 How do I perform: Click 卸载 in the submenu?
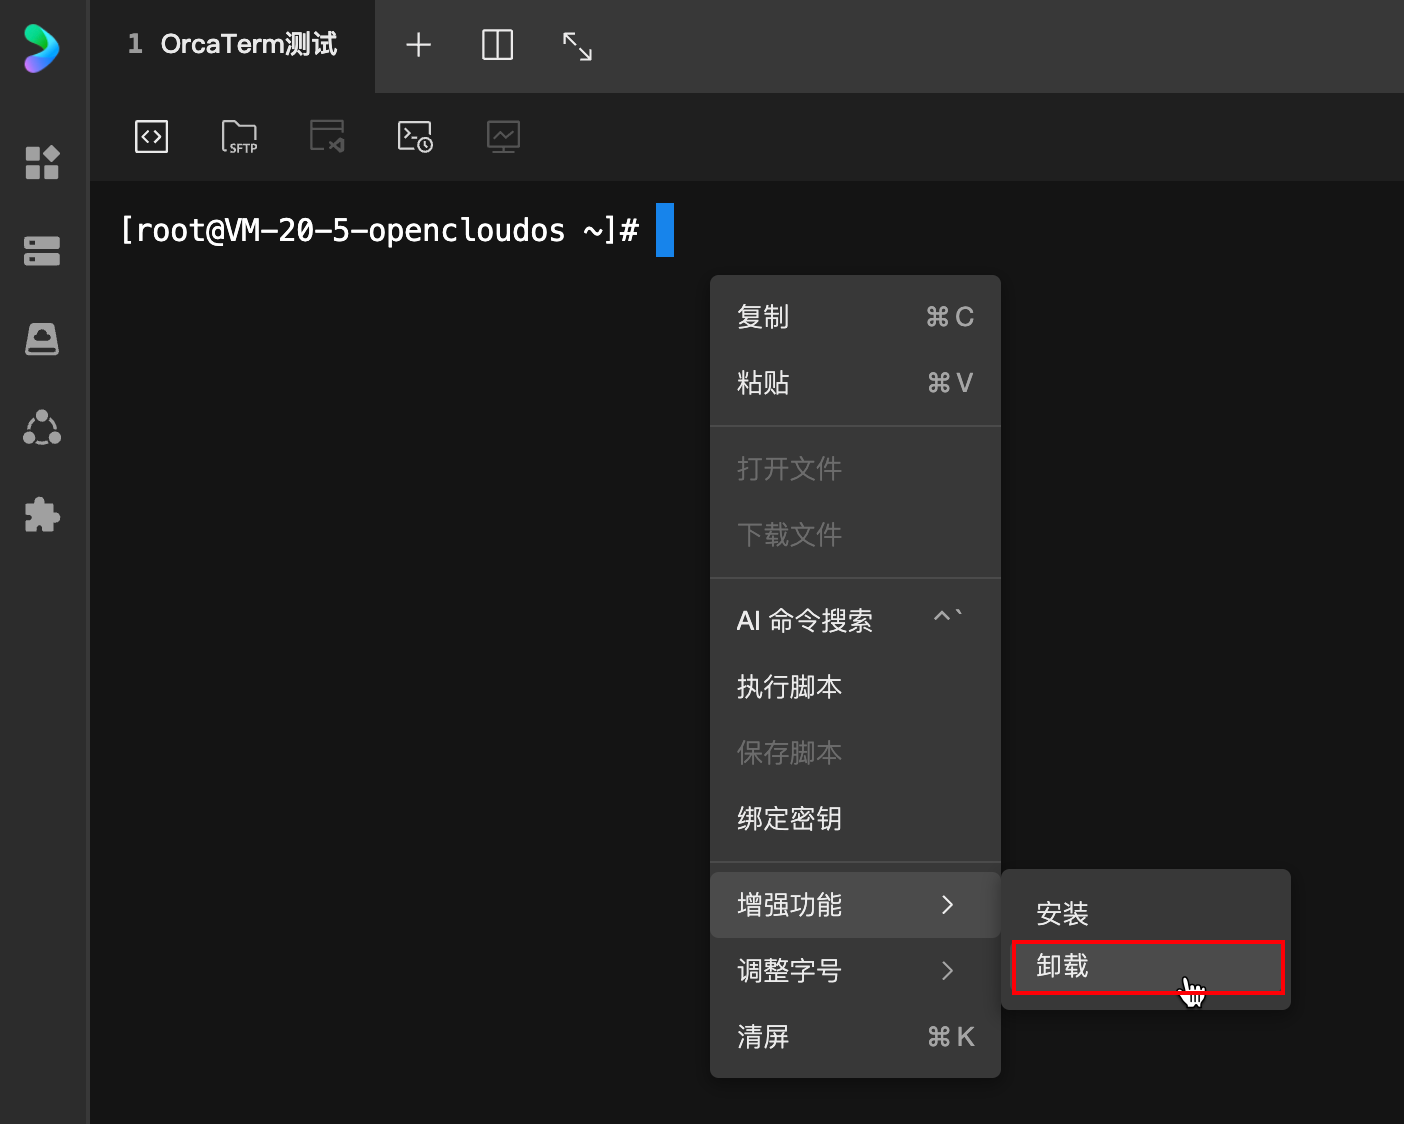[1146, 966]
